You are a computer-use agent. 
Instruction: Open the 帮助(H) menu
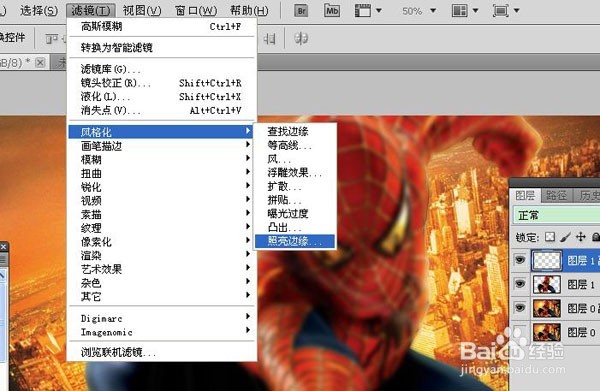pyautogui.click(x=249, y=10)
